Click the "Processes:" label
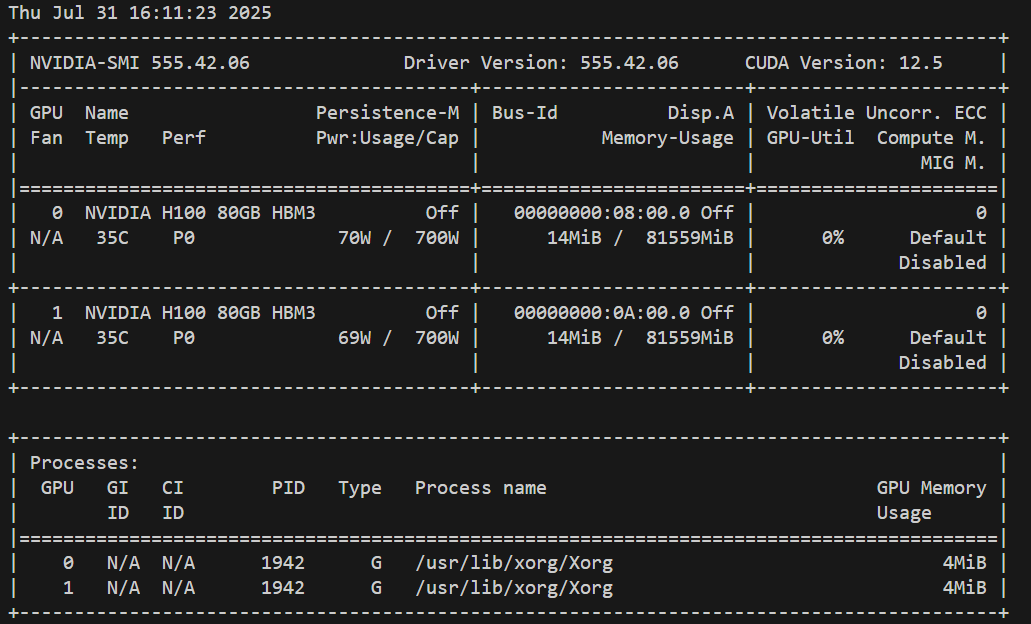The height and width of the screenshot is (624, 1031). click(84, 463)
